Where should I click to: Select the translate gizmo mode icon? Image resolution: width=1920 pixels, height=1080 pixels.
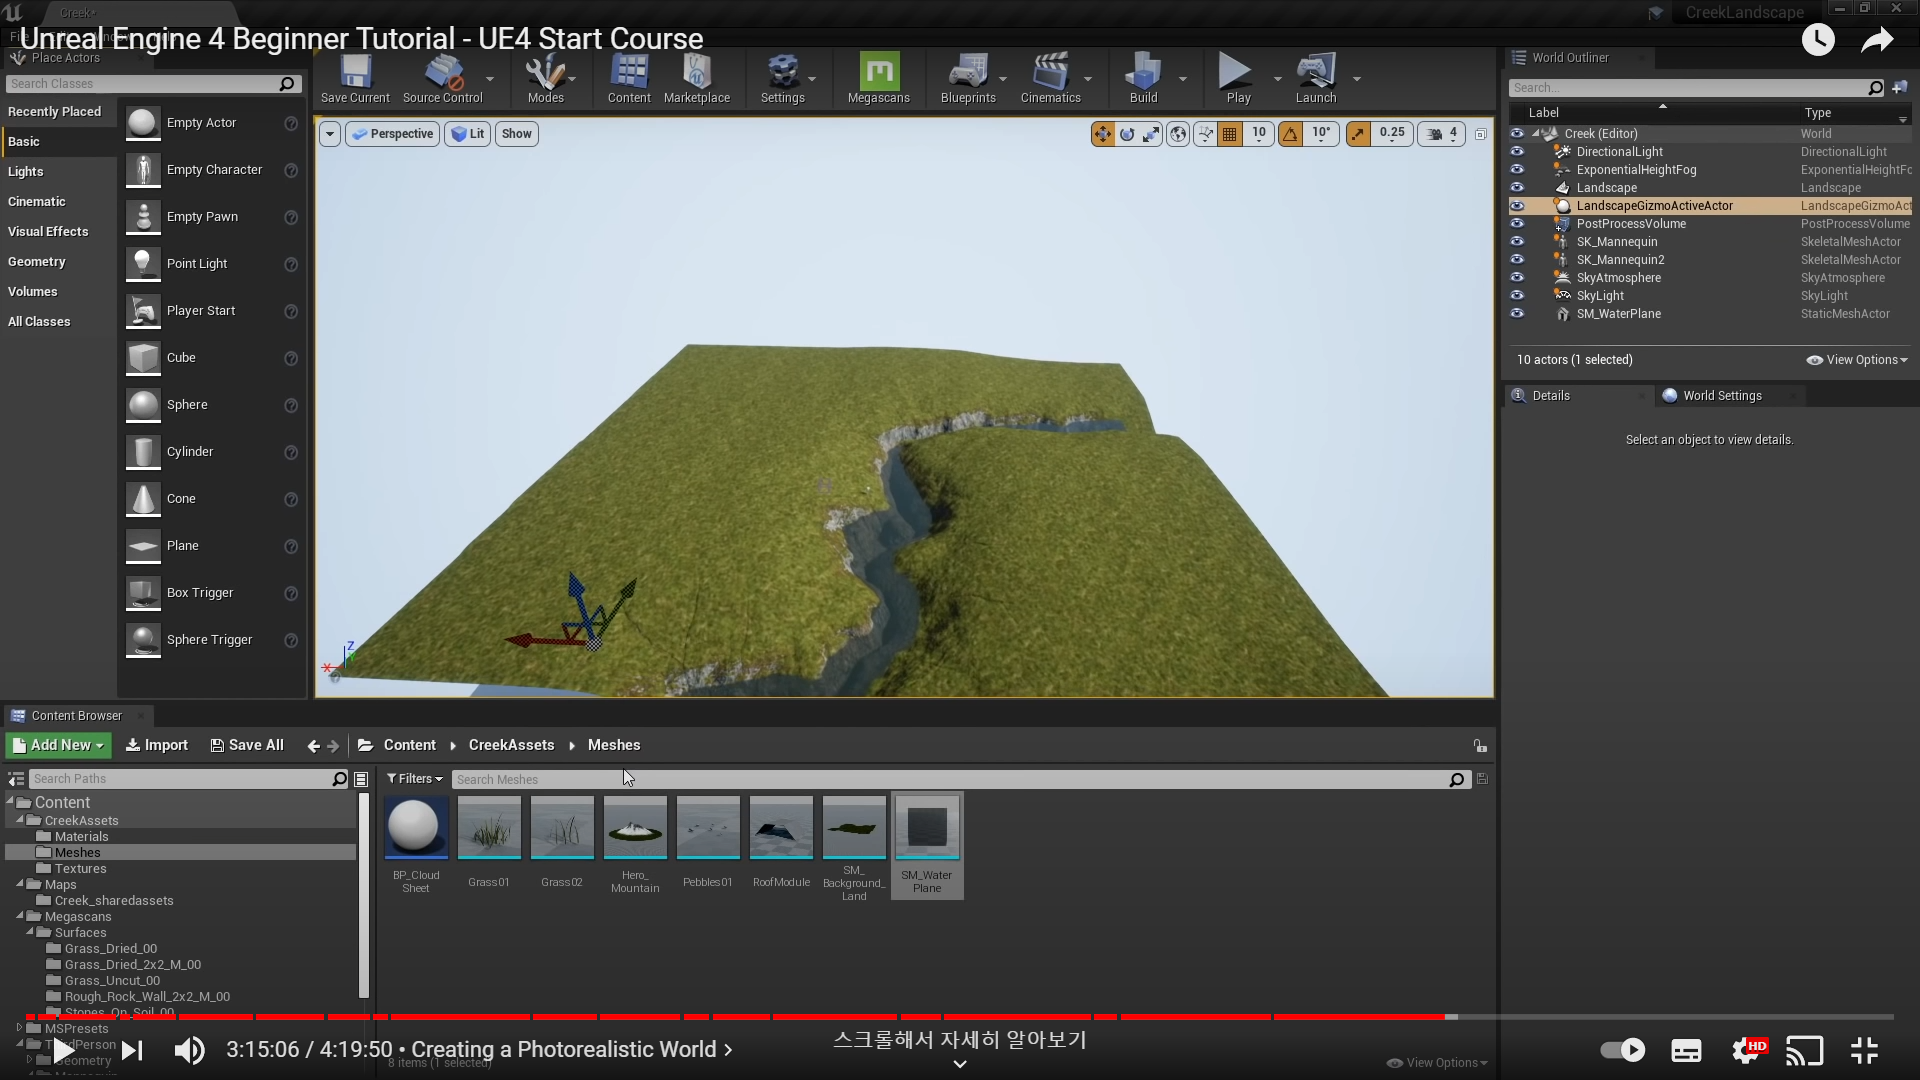1102,134
